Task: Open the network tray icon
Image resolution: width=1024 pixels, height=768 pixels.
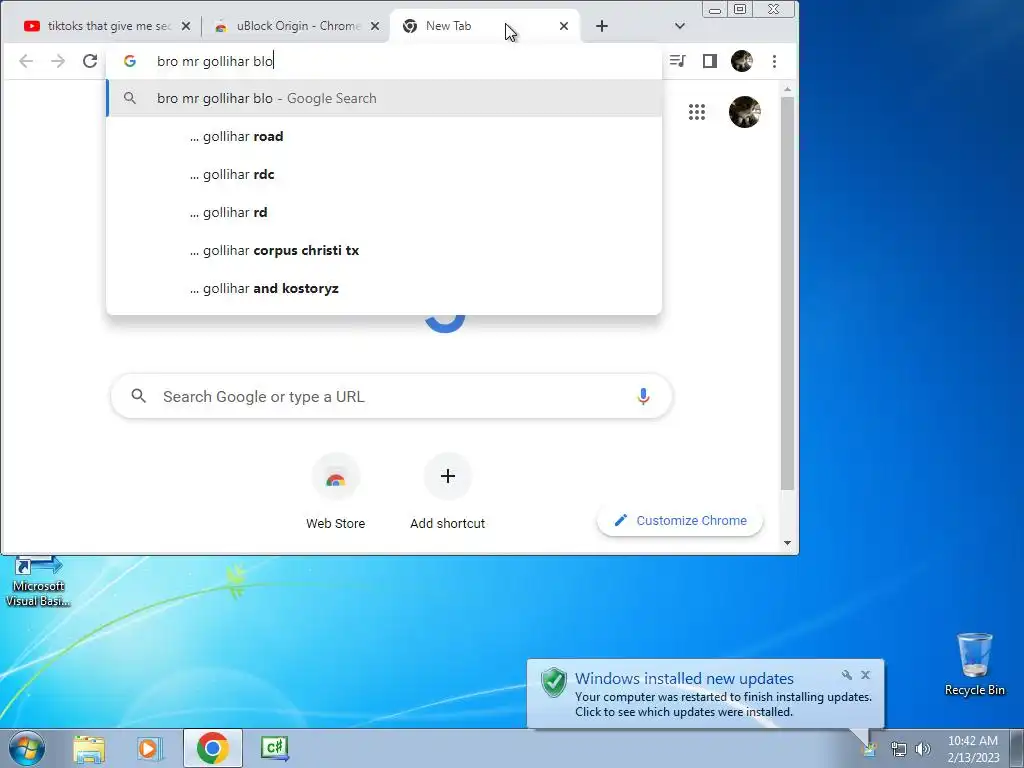Action: 899,749
